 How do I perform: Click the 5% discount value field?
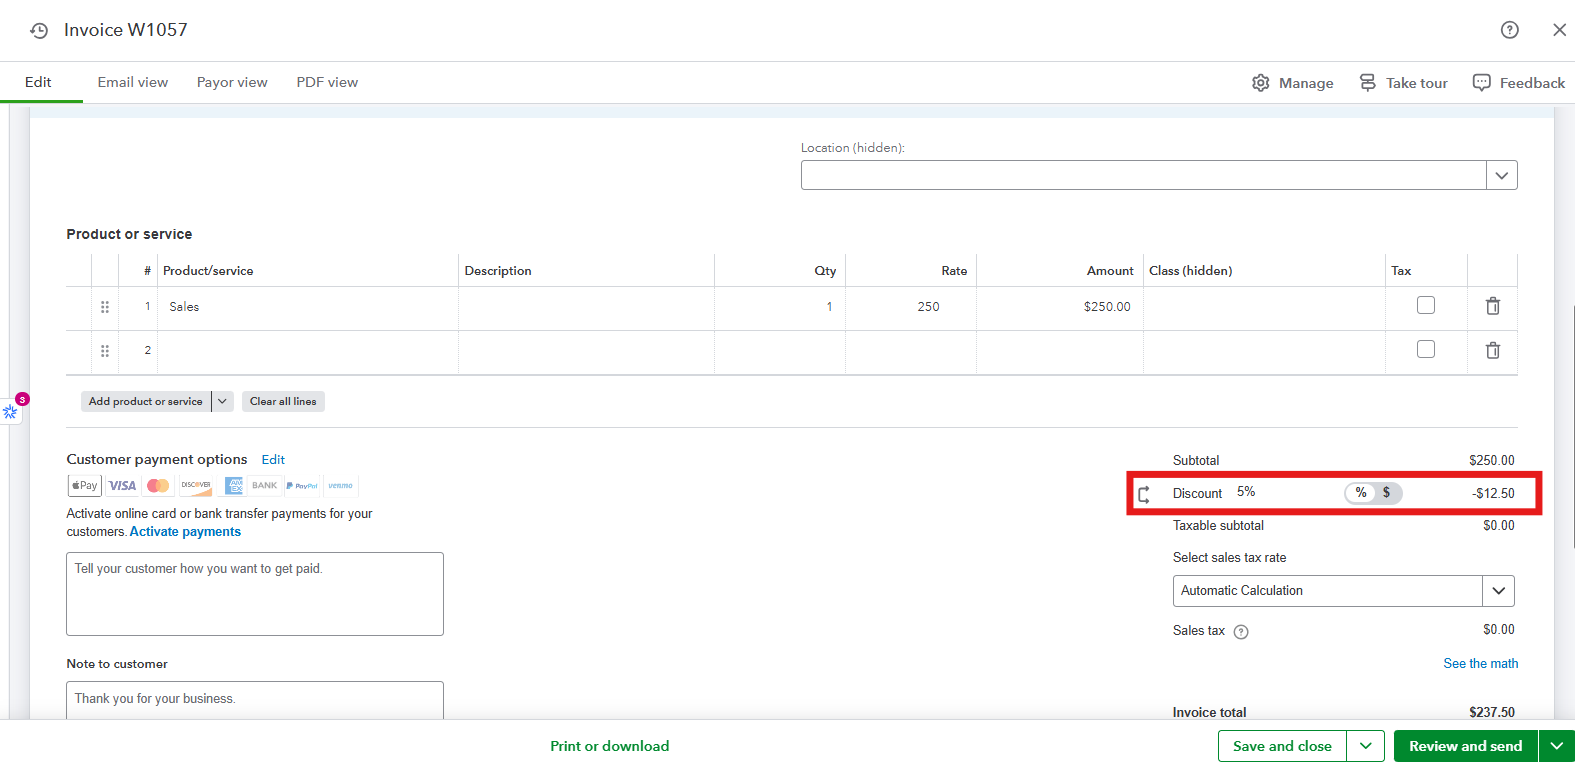(x=1246, y=492)
